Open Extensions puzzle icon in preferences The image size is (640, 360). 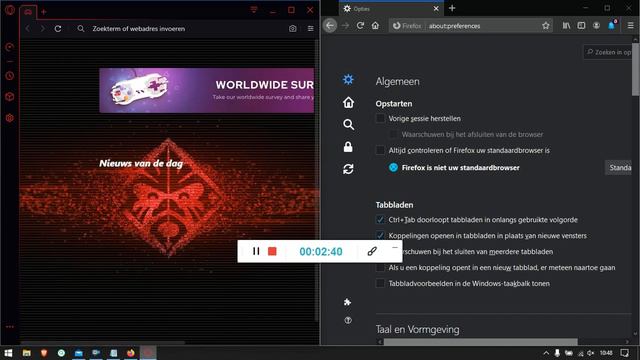tap(347, 302)
